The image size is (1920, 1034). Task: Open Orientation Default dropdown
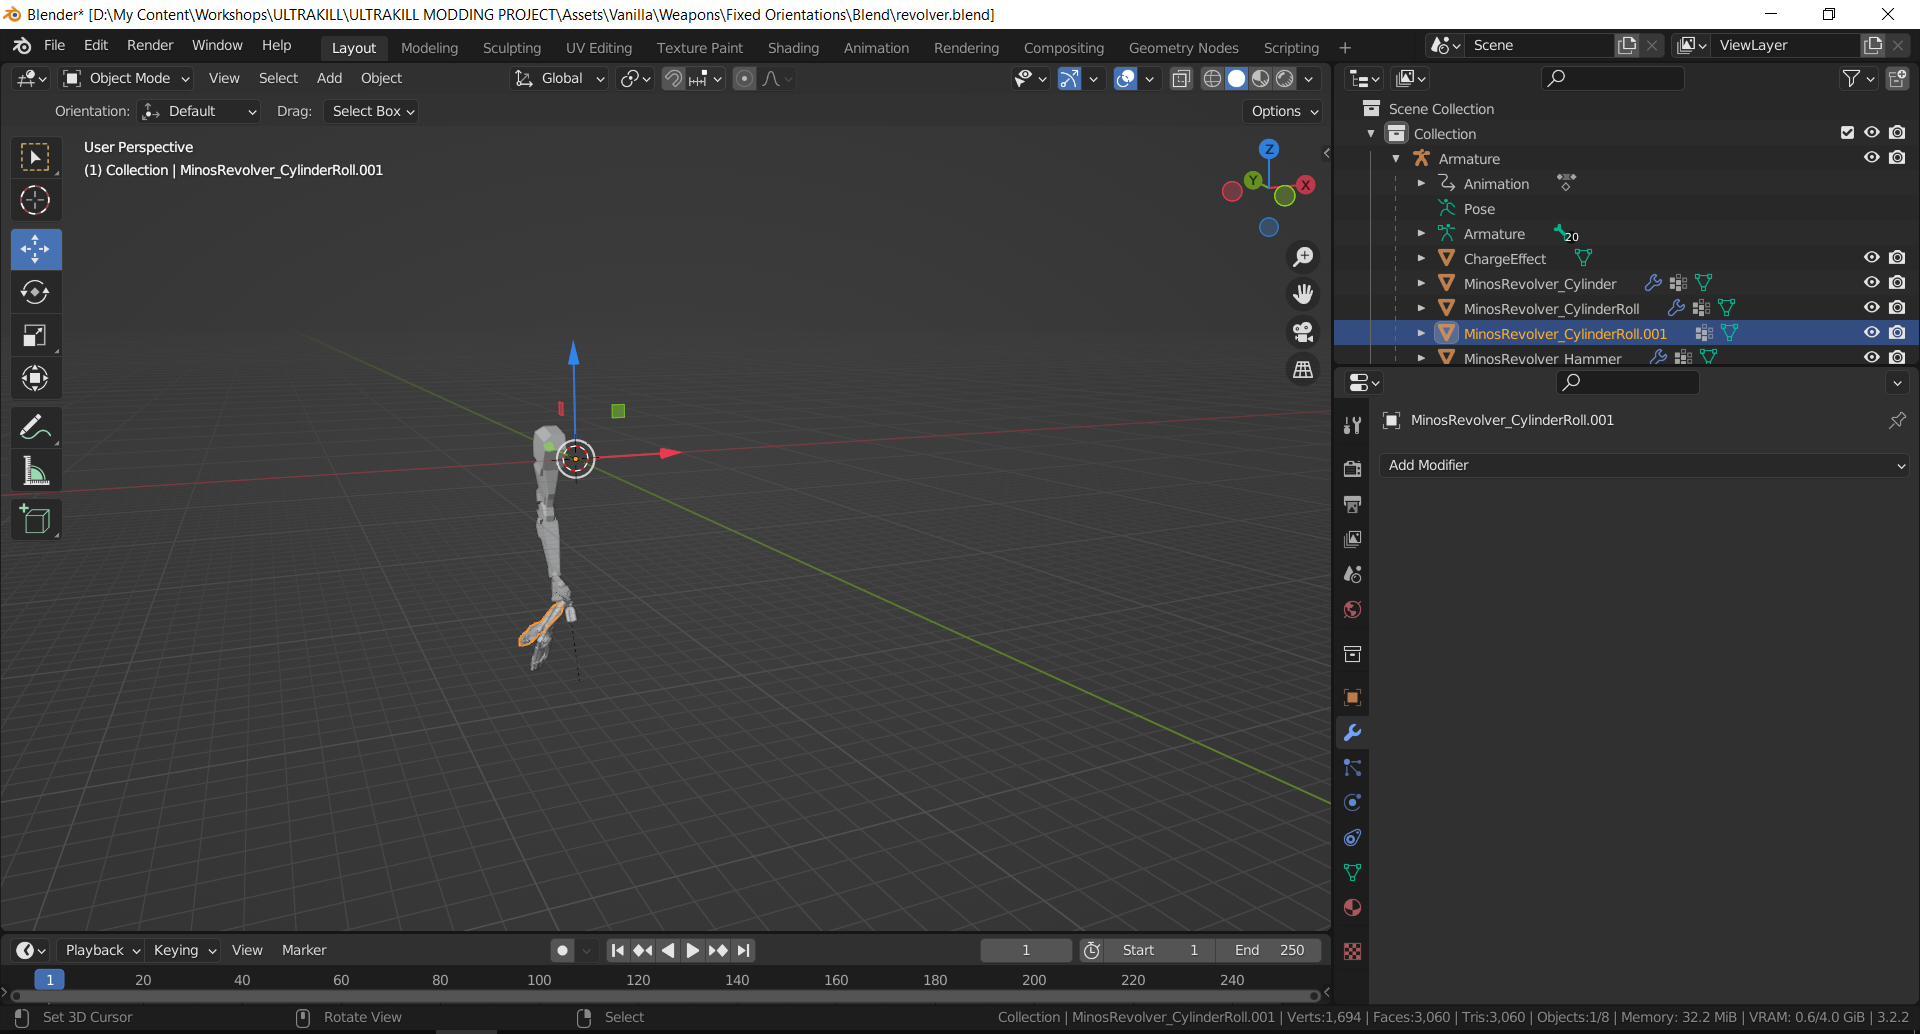[199, 112]
